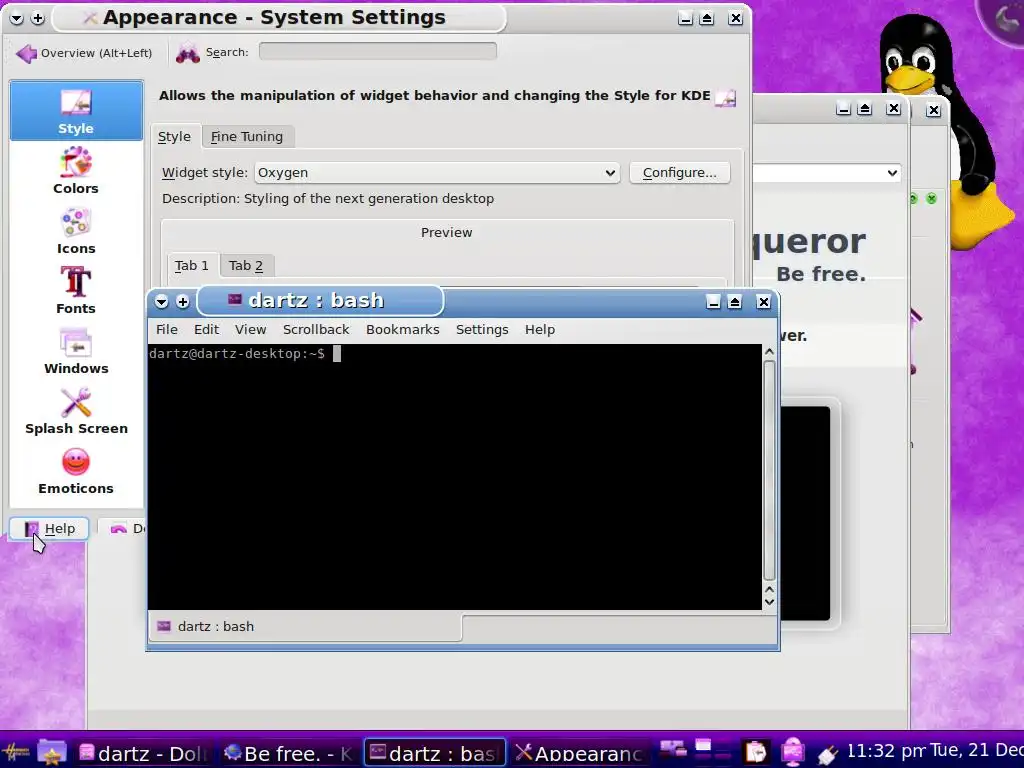Viewport: 1024px width, 768px height.
Task: Open the Emoticons section
Action: [x=76, y=472]
